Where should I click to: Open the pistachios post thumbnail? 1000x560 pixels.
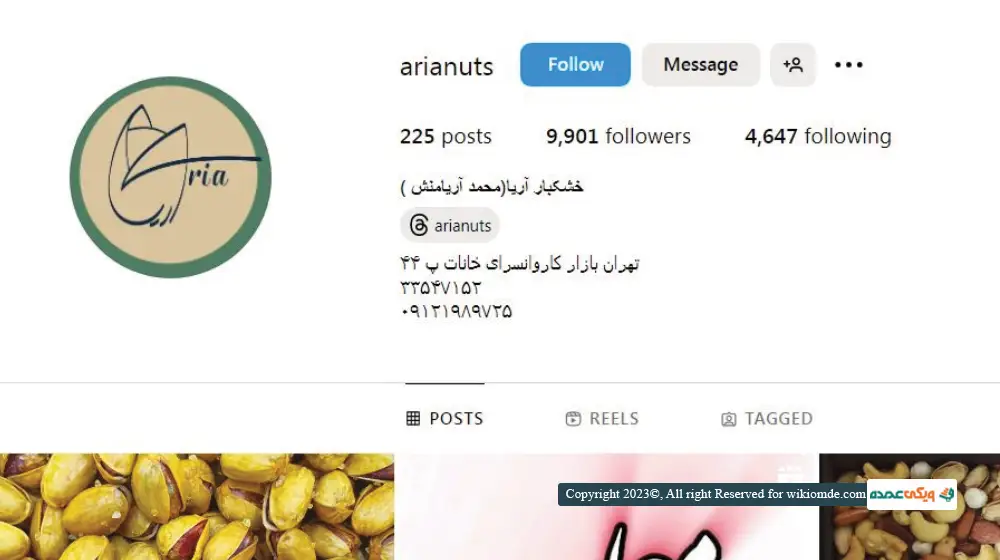[x=196, y=506]
